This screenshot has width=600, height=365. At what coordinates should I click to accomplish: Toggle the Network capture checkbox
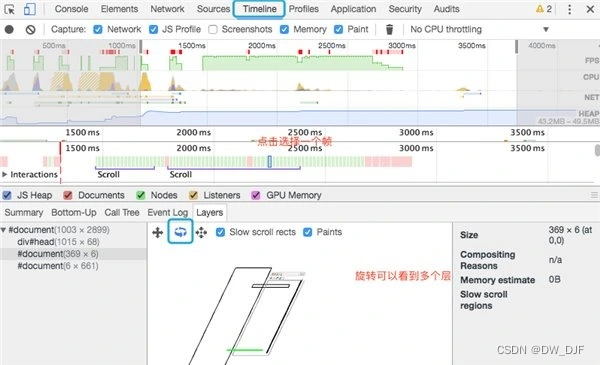tap(98, 29)
